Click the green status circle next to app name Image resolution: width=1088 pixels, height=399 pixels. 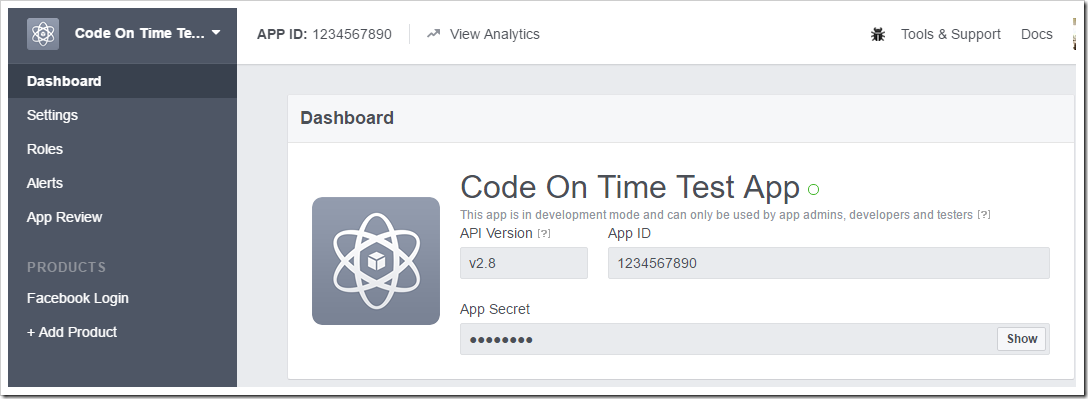[x=814, y=189]
